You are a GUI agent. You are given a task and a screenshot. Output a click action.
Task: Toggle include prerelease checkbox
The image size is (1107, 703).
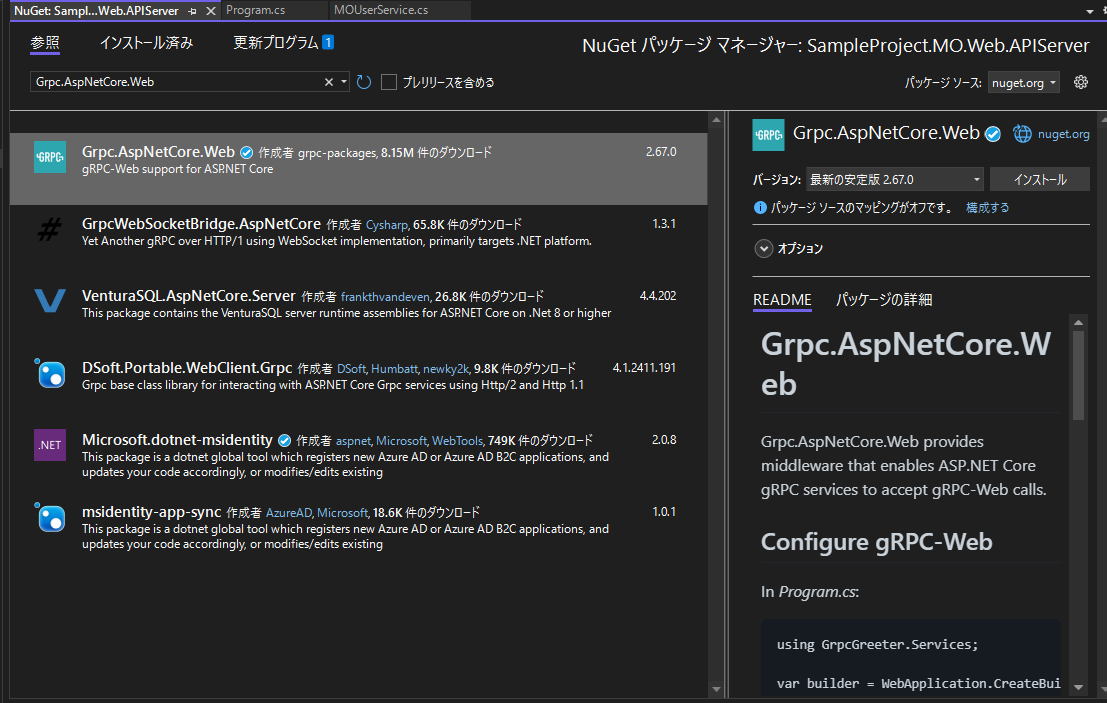coord(389,82)
